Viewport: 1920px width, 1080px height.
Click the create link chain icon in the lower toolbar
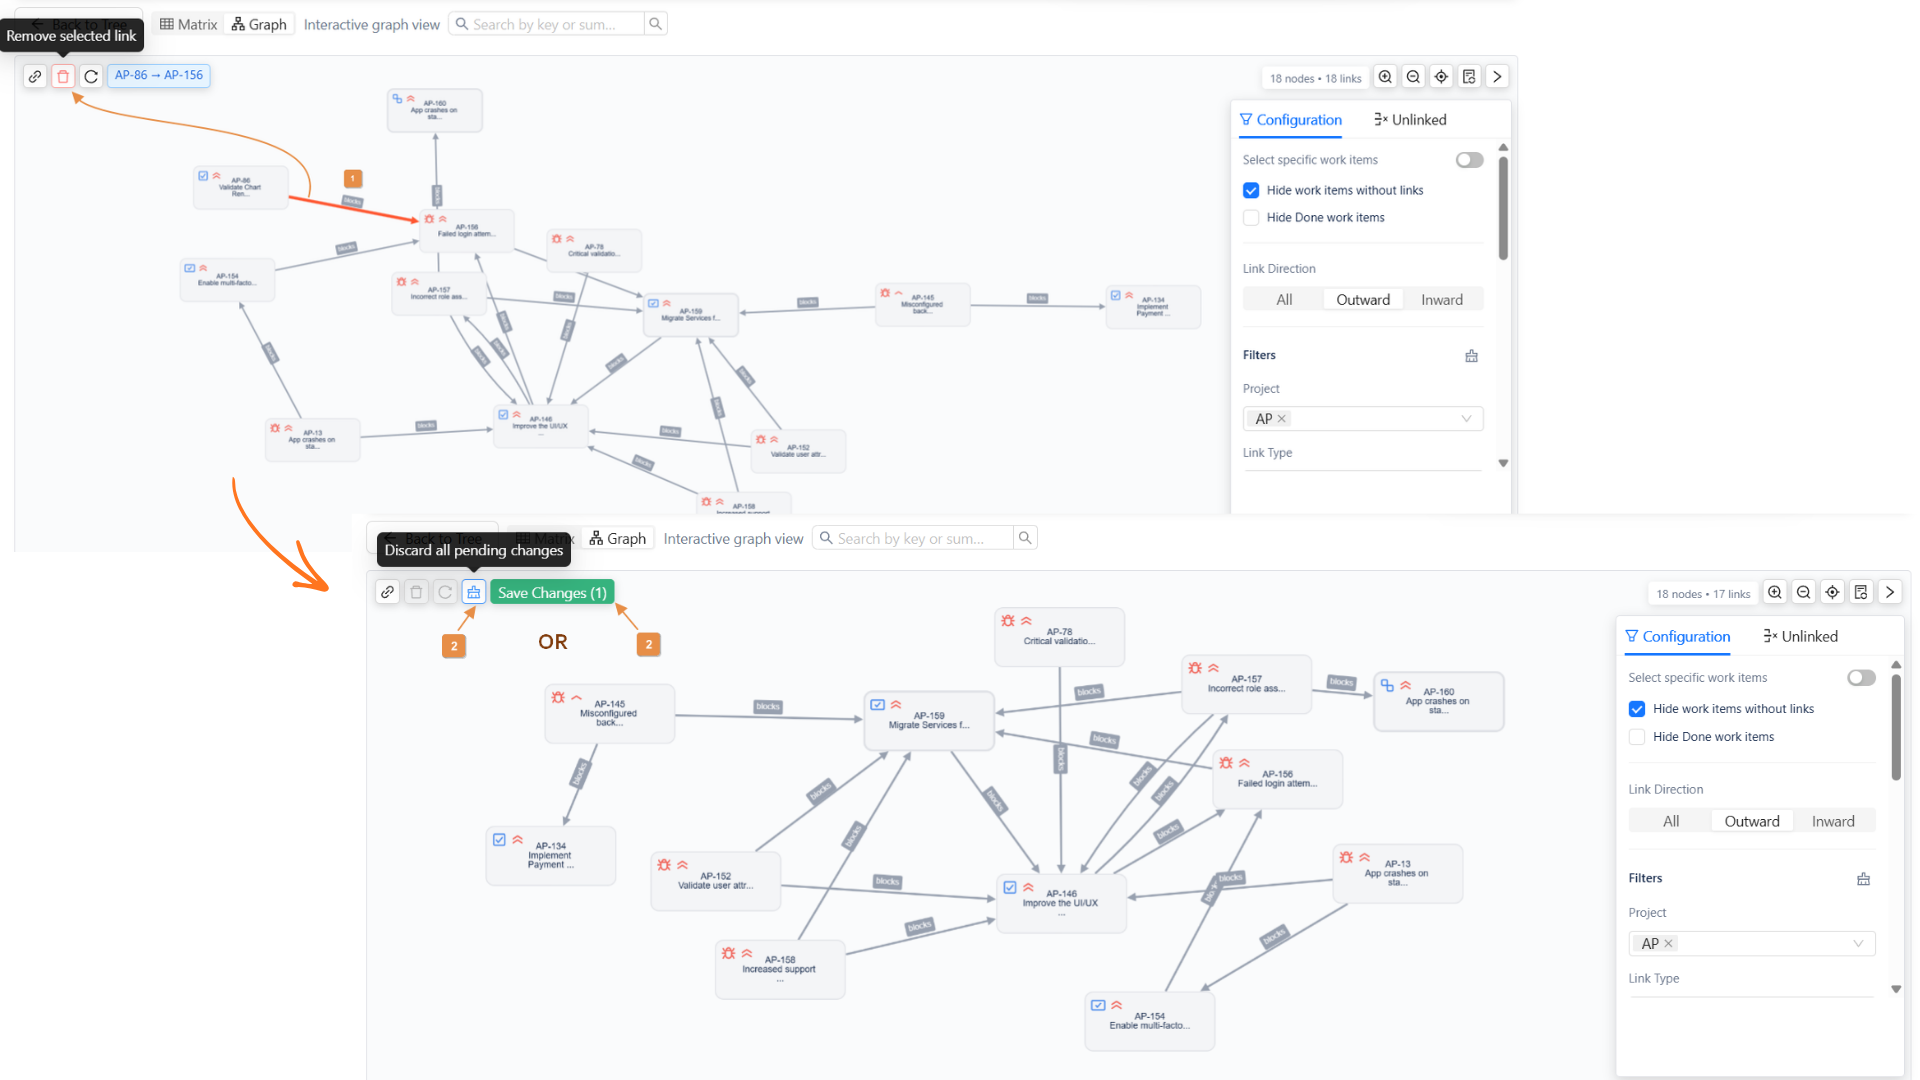[388, 593]
